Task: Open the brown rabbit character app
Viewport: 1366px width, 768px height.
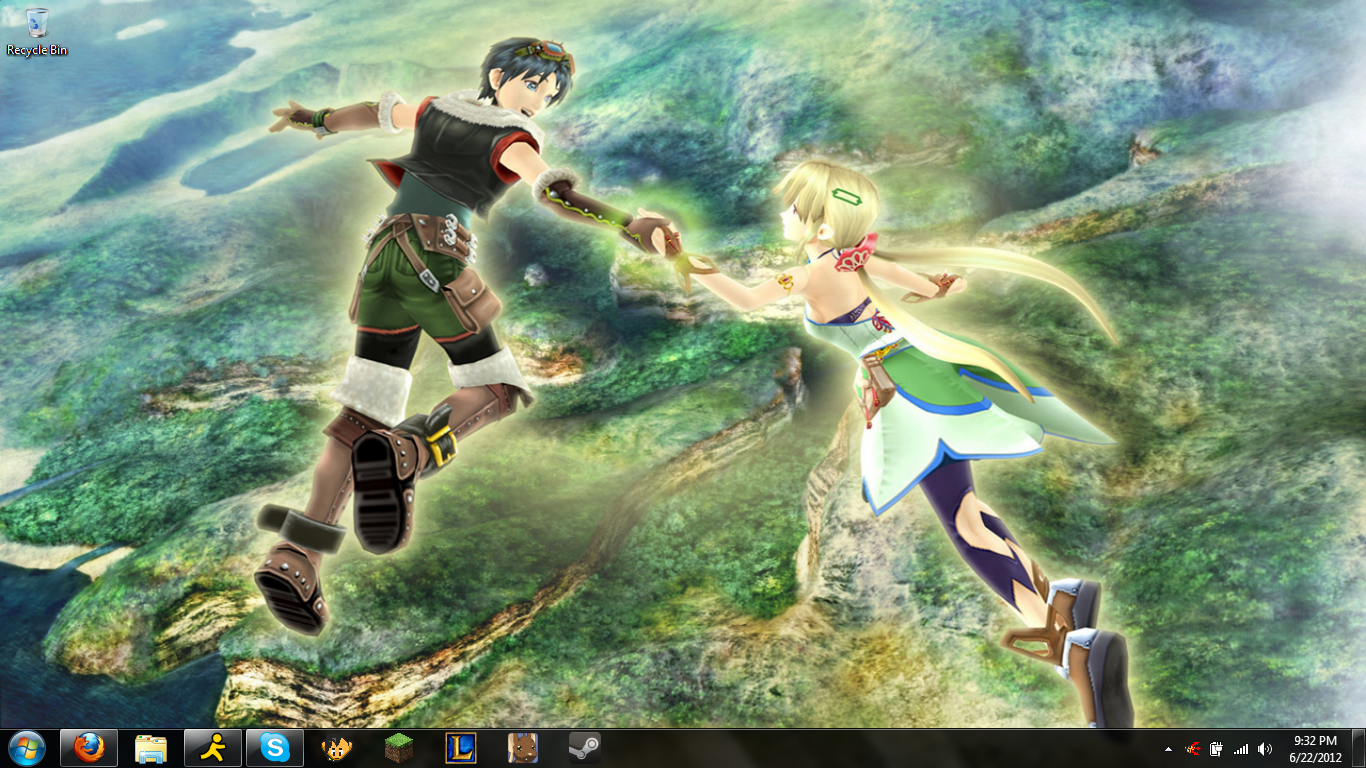Action: click(523, 748)
